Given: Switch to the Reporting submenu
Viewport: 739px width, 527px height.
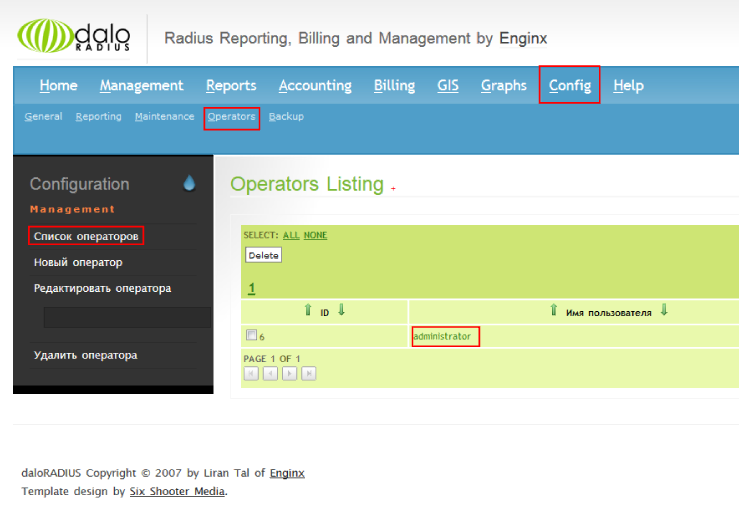Looking at the screenshot, I should (x=99, y=116).
